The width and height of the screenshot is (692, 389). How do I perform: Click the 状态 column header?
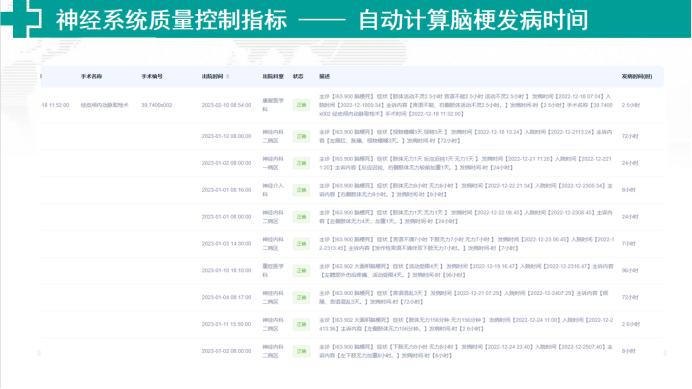[298, 76]
